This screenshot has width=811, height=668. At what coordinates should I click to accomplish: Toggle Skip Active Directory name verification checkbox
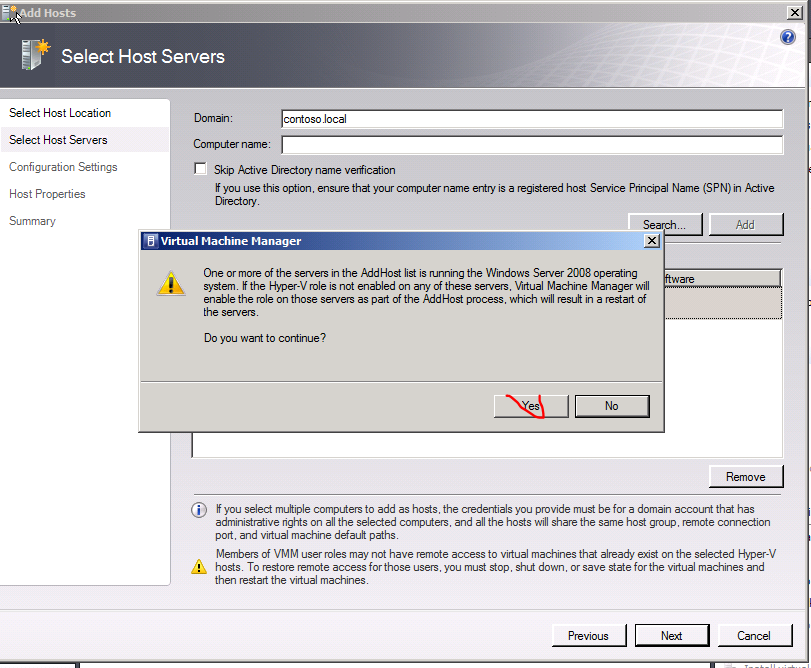(200, 169)
